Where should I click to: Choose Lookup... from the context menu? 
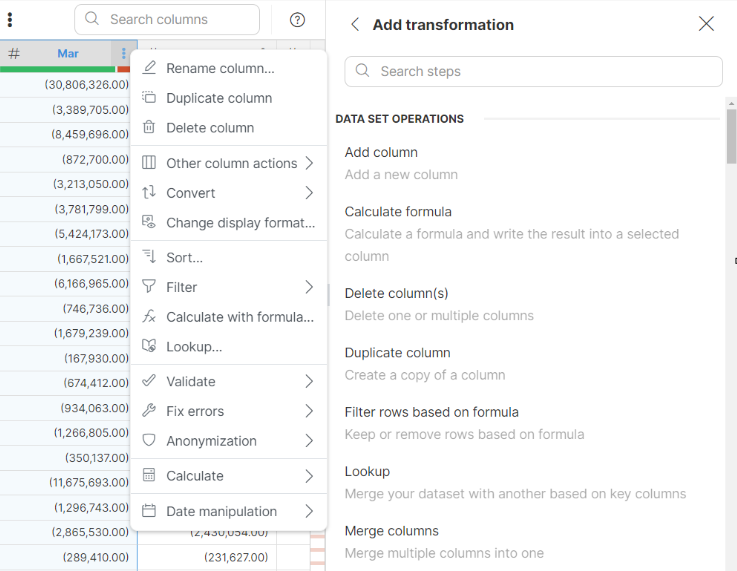point(228,346)
